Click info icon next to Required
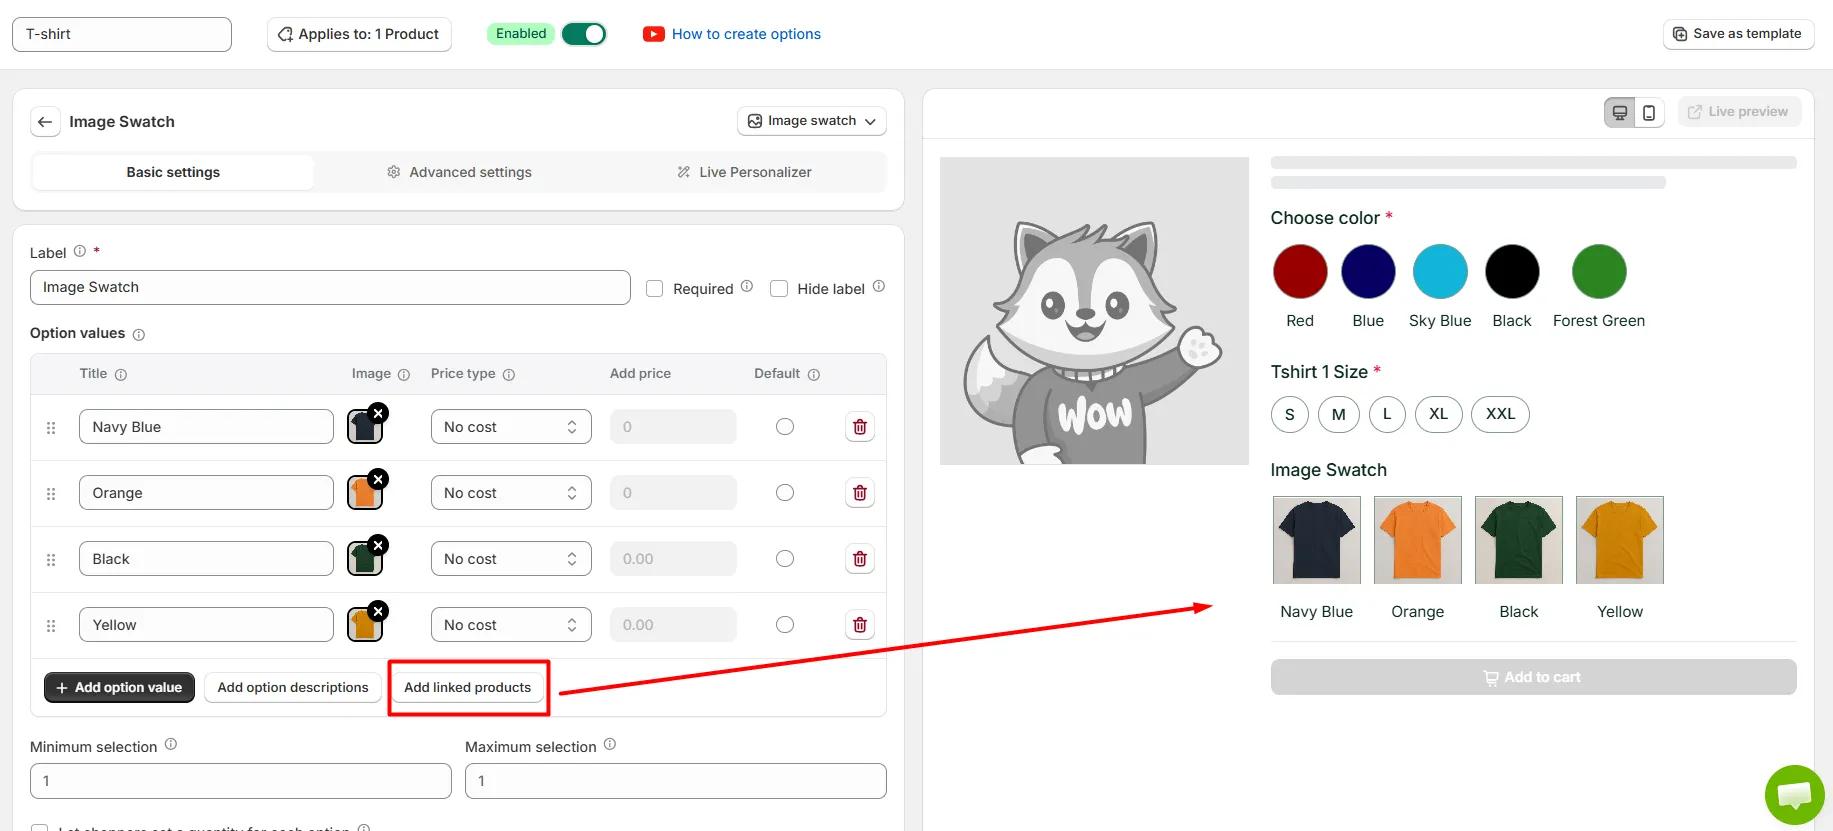The image size is (1833, 831). pyautogui.click(x=747, y=286)
